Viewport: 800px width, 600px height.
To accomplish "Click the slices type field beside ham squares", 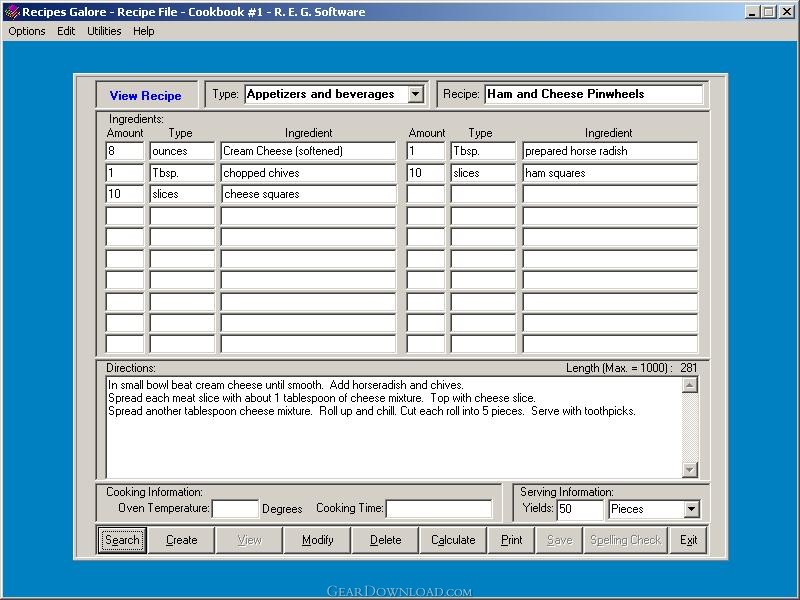I will click(x=483, y=173).
